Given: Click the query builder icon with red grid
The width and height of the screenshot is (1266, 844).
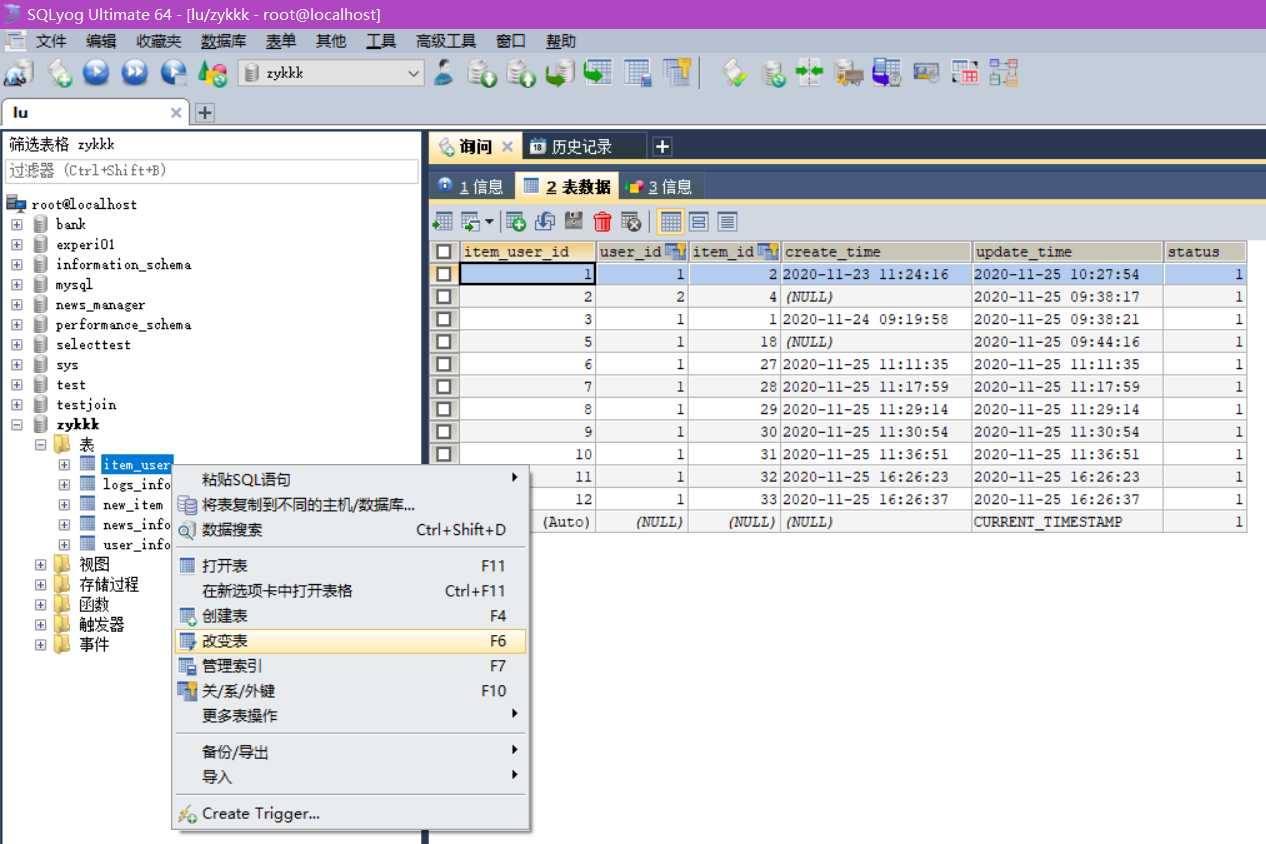Looking at the screenshot, I should point(965,72).
